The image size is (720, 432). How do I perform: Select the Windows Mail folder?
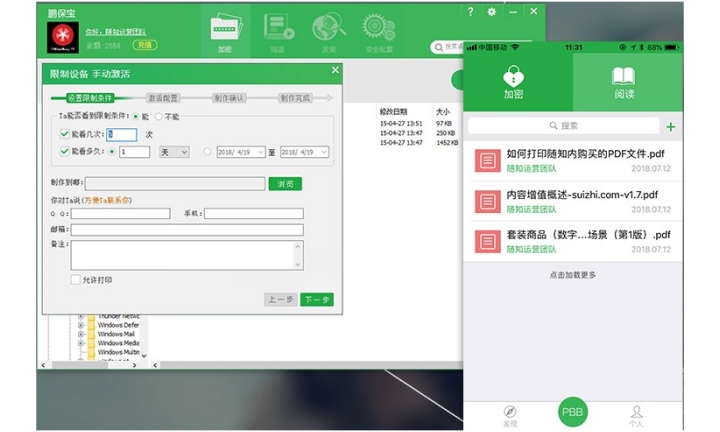pos(116,334)
